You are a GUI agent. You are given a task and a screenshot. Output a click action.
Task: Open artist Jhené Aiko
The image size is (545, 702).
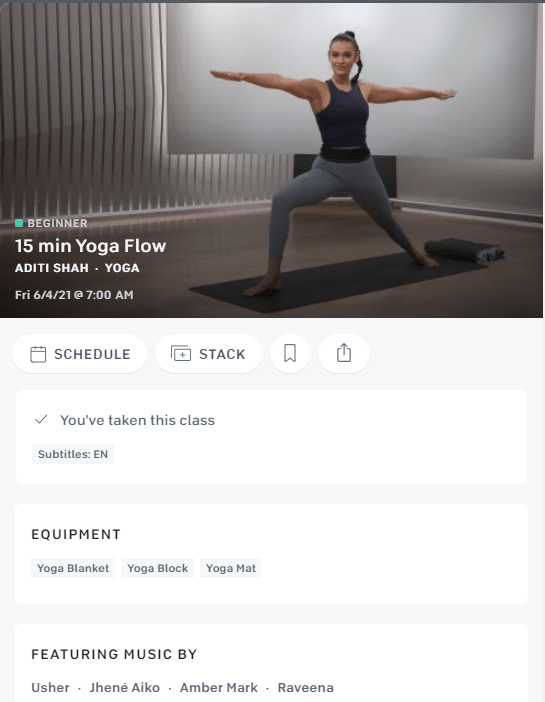point(124,687)
